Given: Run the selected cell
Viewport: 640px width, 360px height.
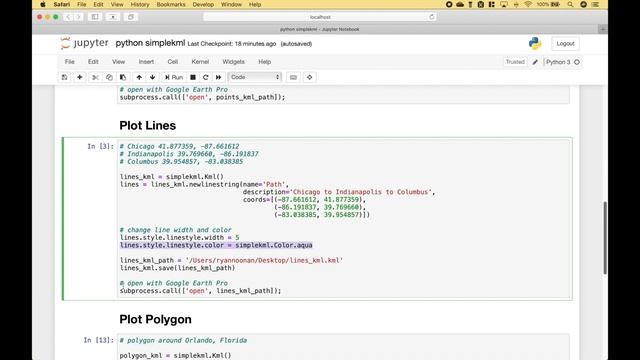Looking at the screenshot, I should (174, 77).
